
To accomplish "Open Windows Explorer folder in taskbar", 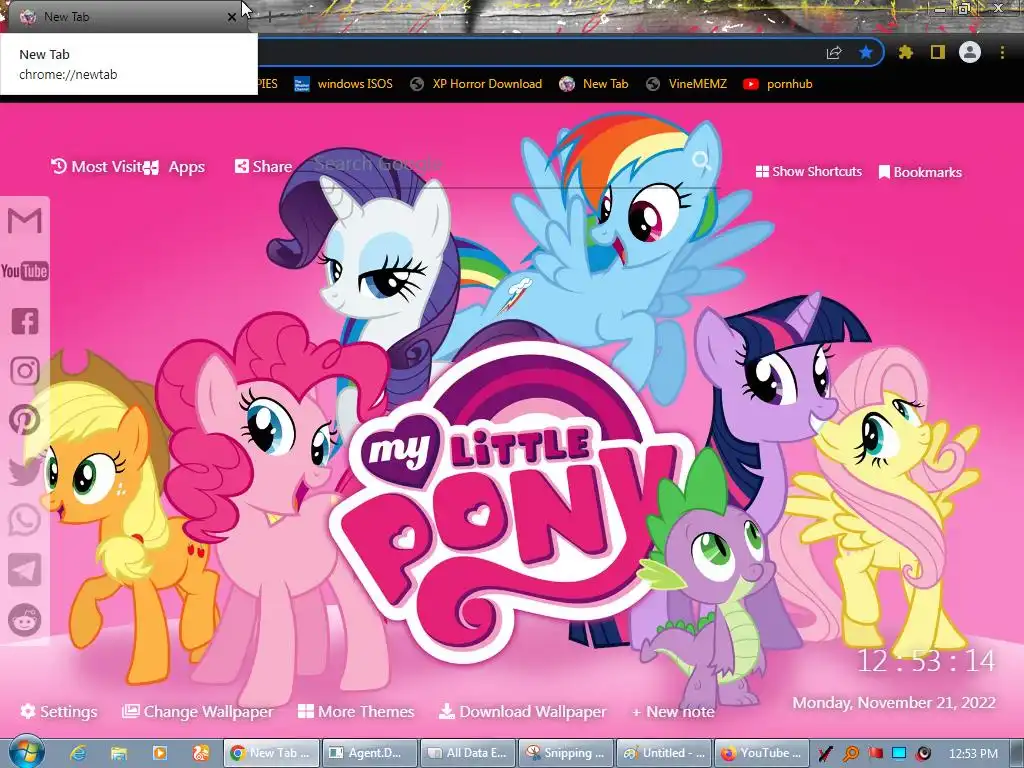I will (119, 753).
